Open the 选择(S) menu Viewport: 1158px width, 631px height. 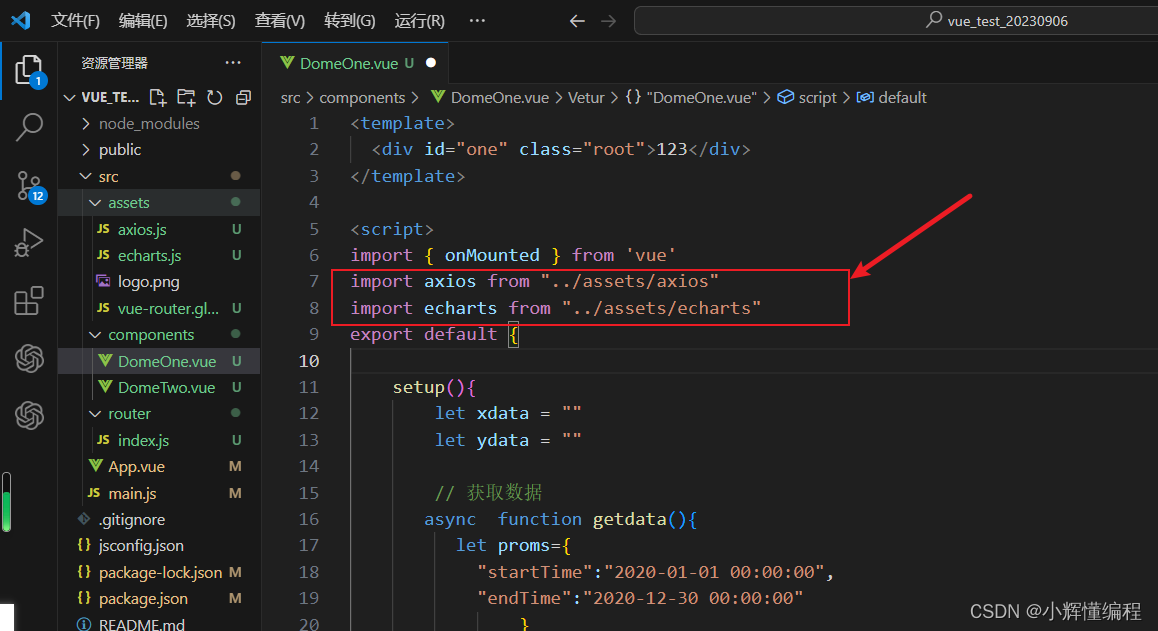pos(211,21)
